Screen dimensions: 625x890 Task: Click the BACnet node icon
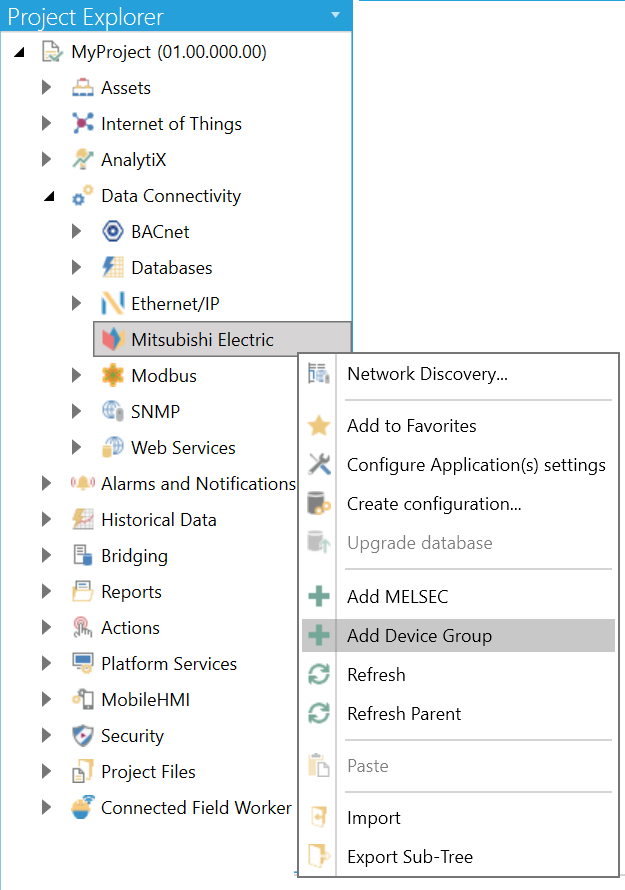point(113,232)
